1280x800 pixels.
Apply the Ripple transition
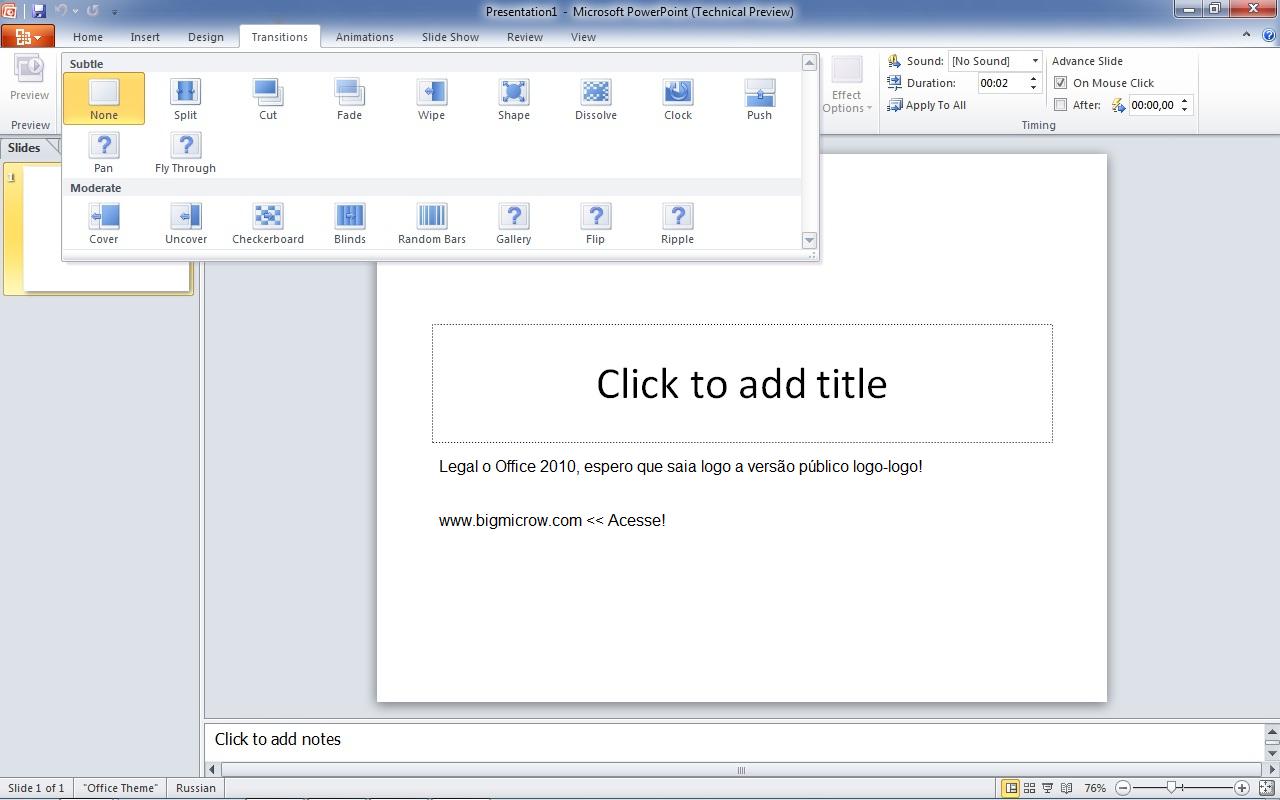678,223
